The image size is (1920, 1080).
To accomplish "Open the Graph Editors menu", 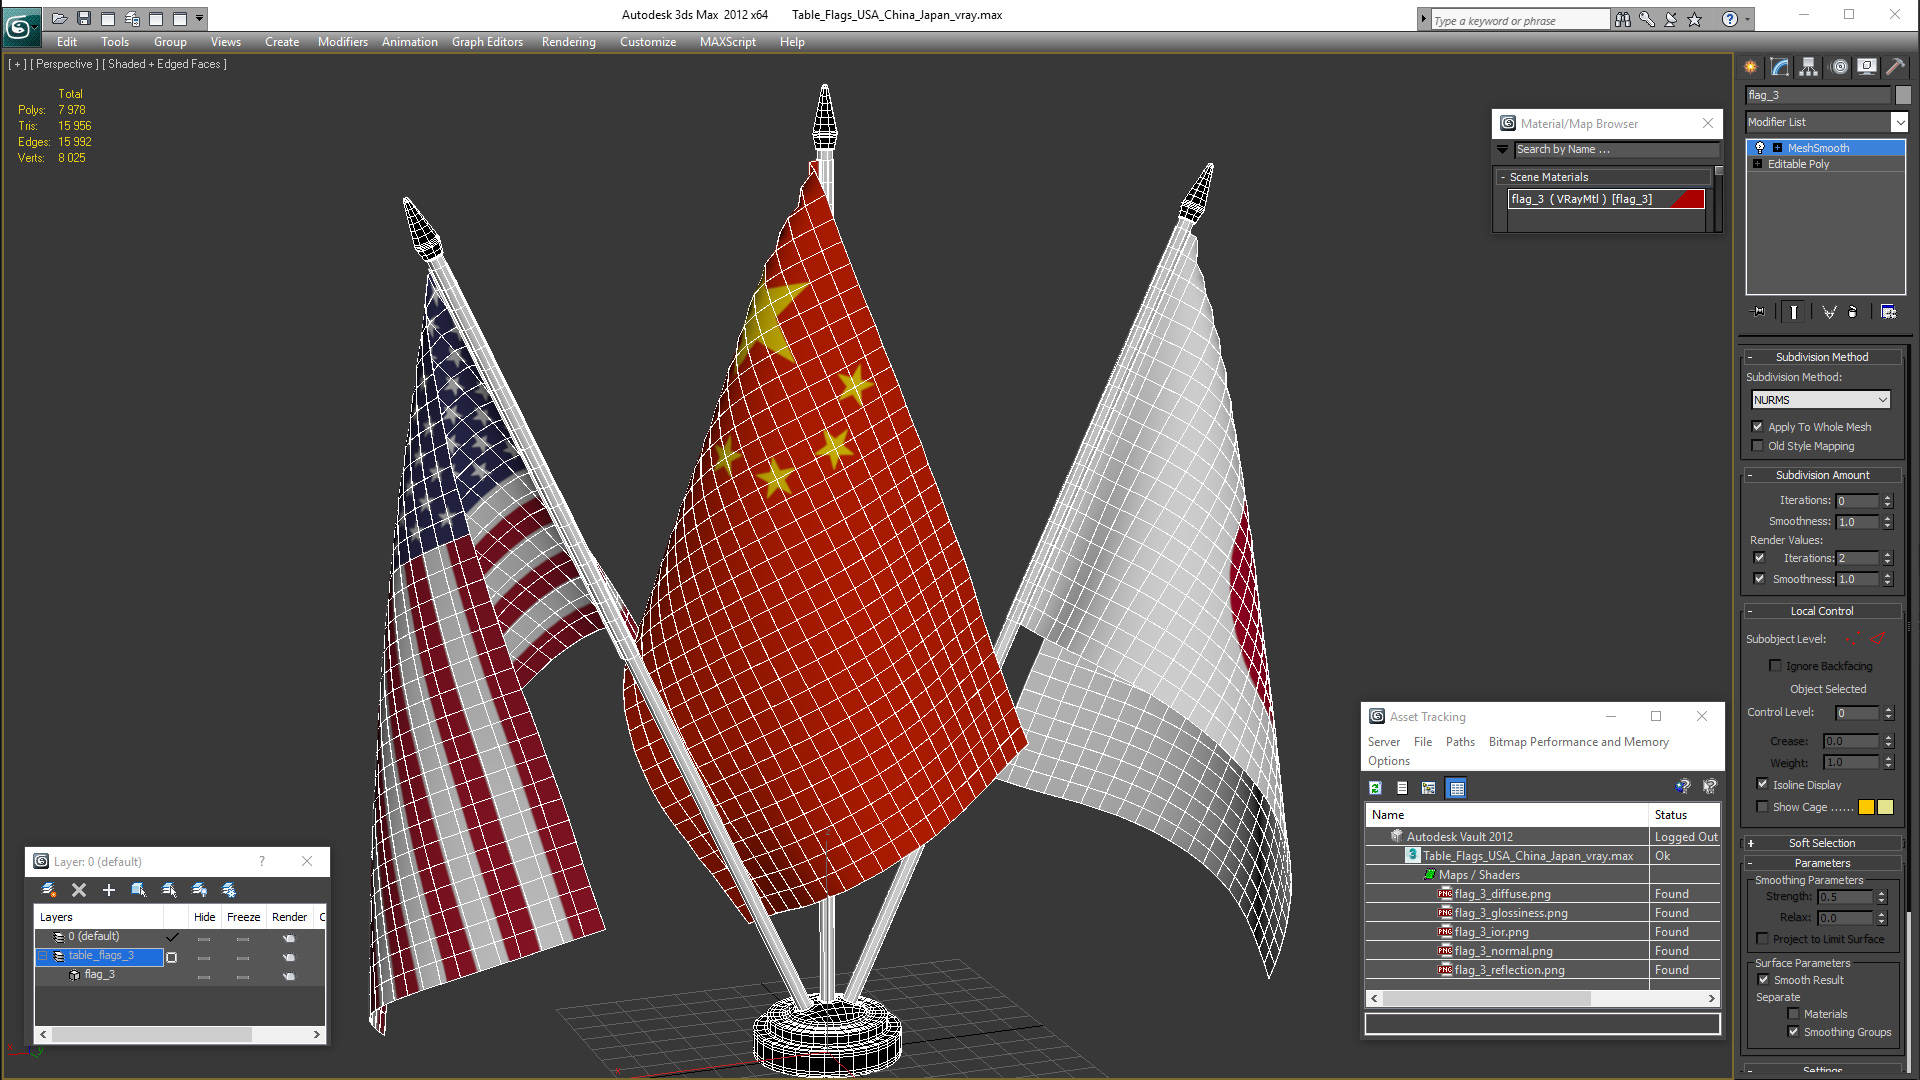I will [487, 42].
